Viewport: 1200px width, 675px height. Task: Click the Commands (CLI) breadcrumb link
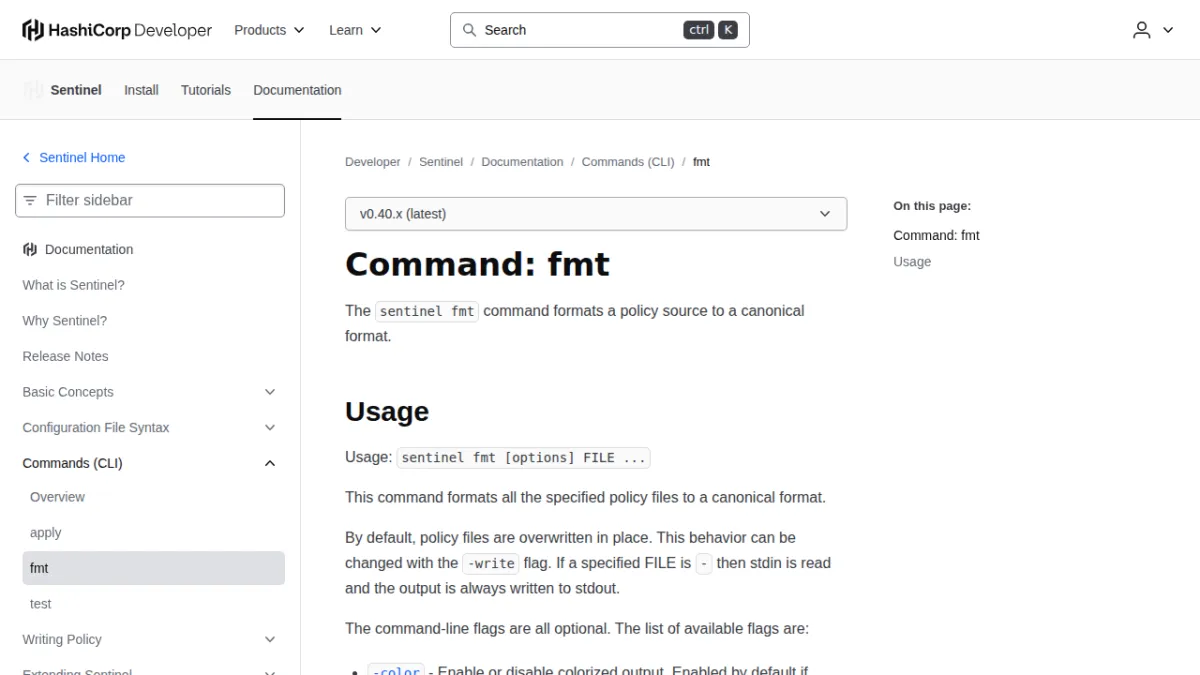tap(628, 162)
